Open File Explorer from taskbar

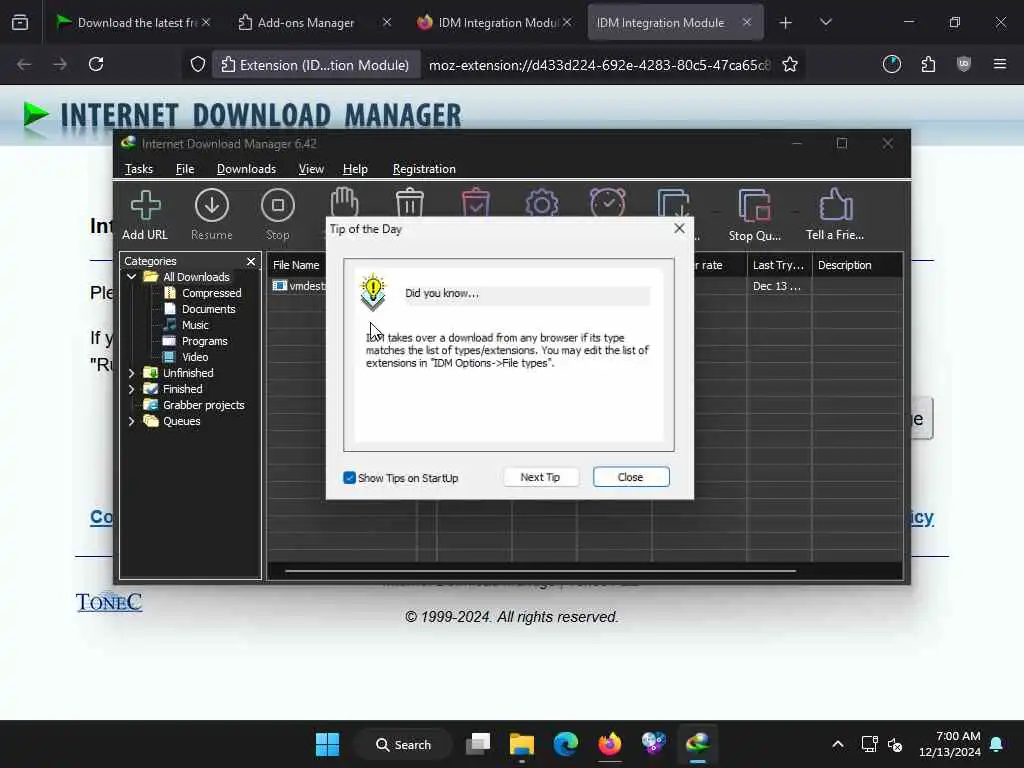click(522, 744)
